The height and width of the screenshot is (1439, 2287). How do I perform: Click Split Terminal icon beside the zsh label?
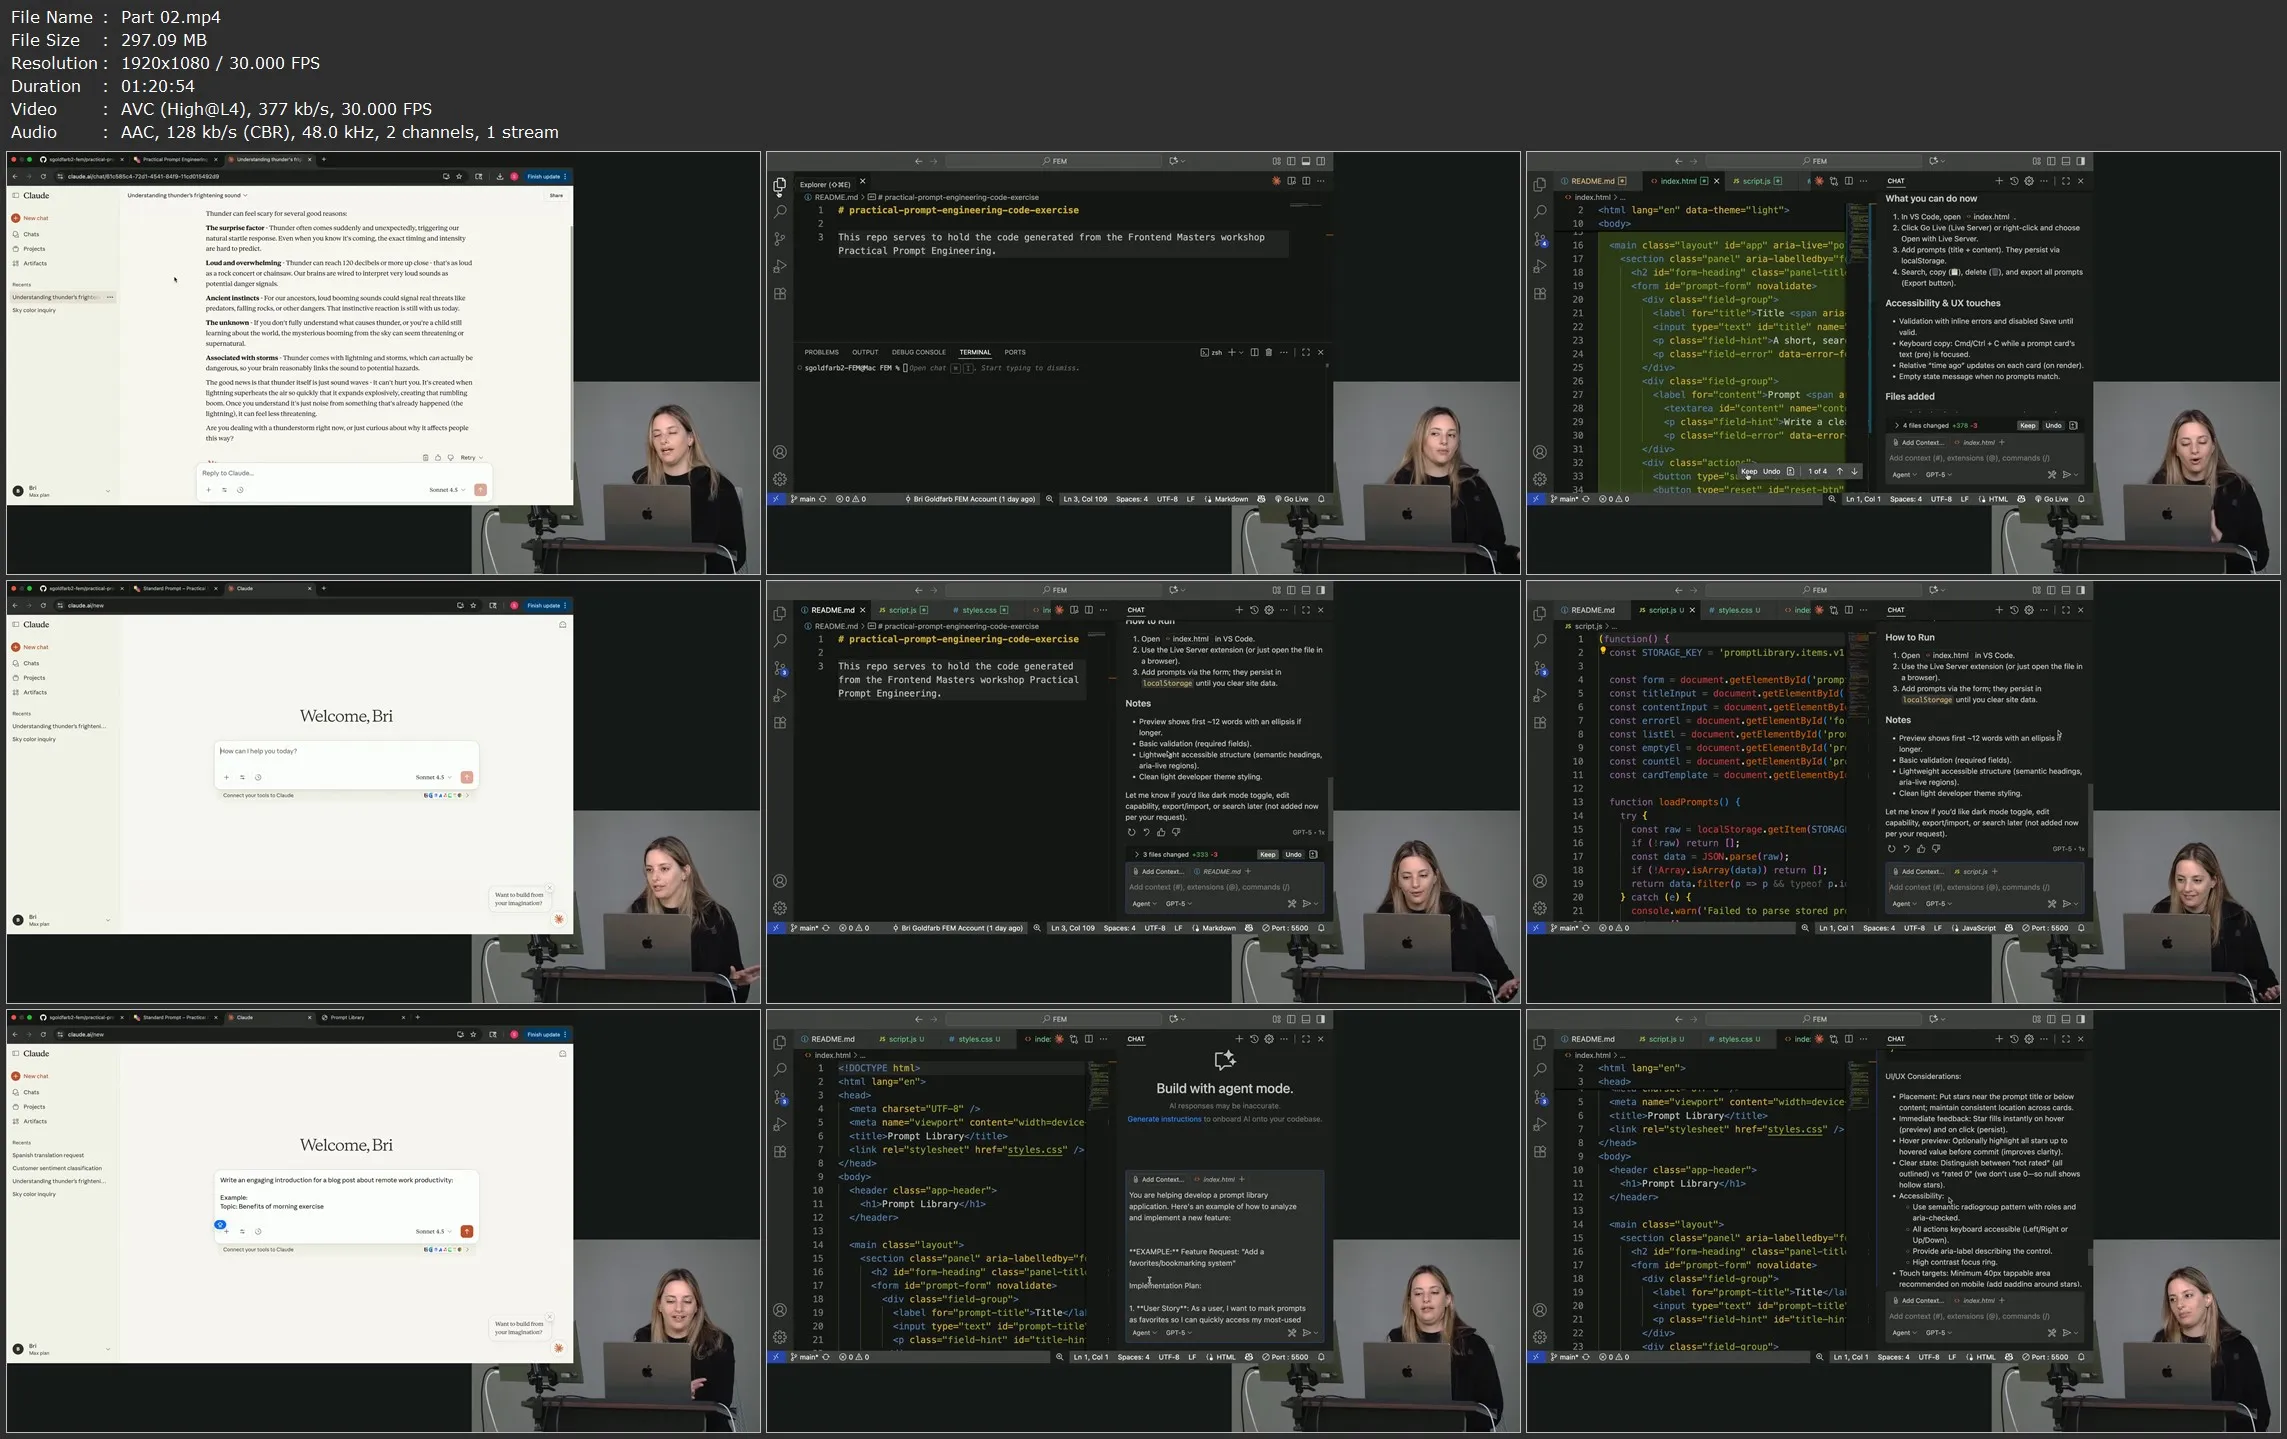(1254, 352)
